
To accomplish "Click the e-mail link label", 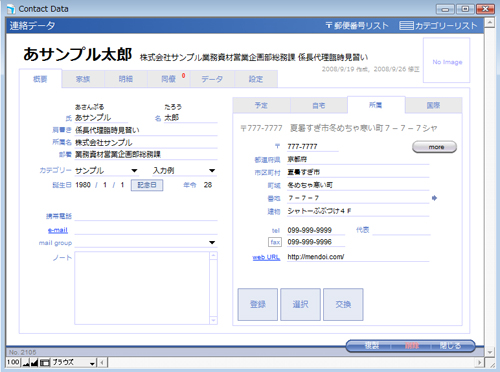I will pyautogui.click(x=58, y=230).
